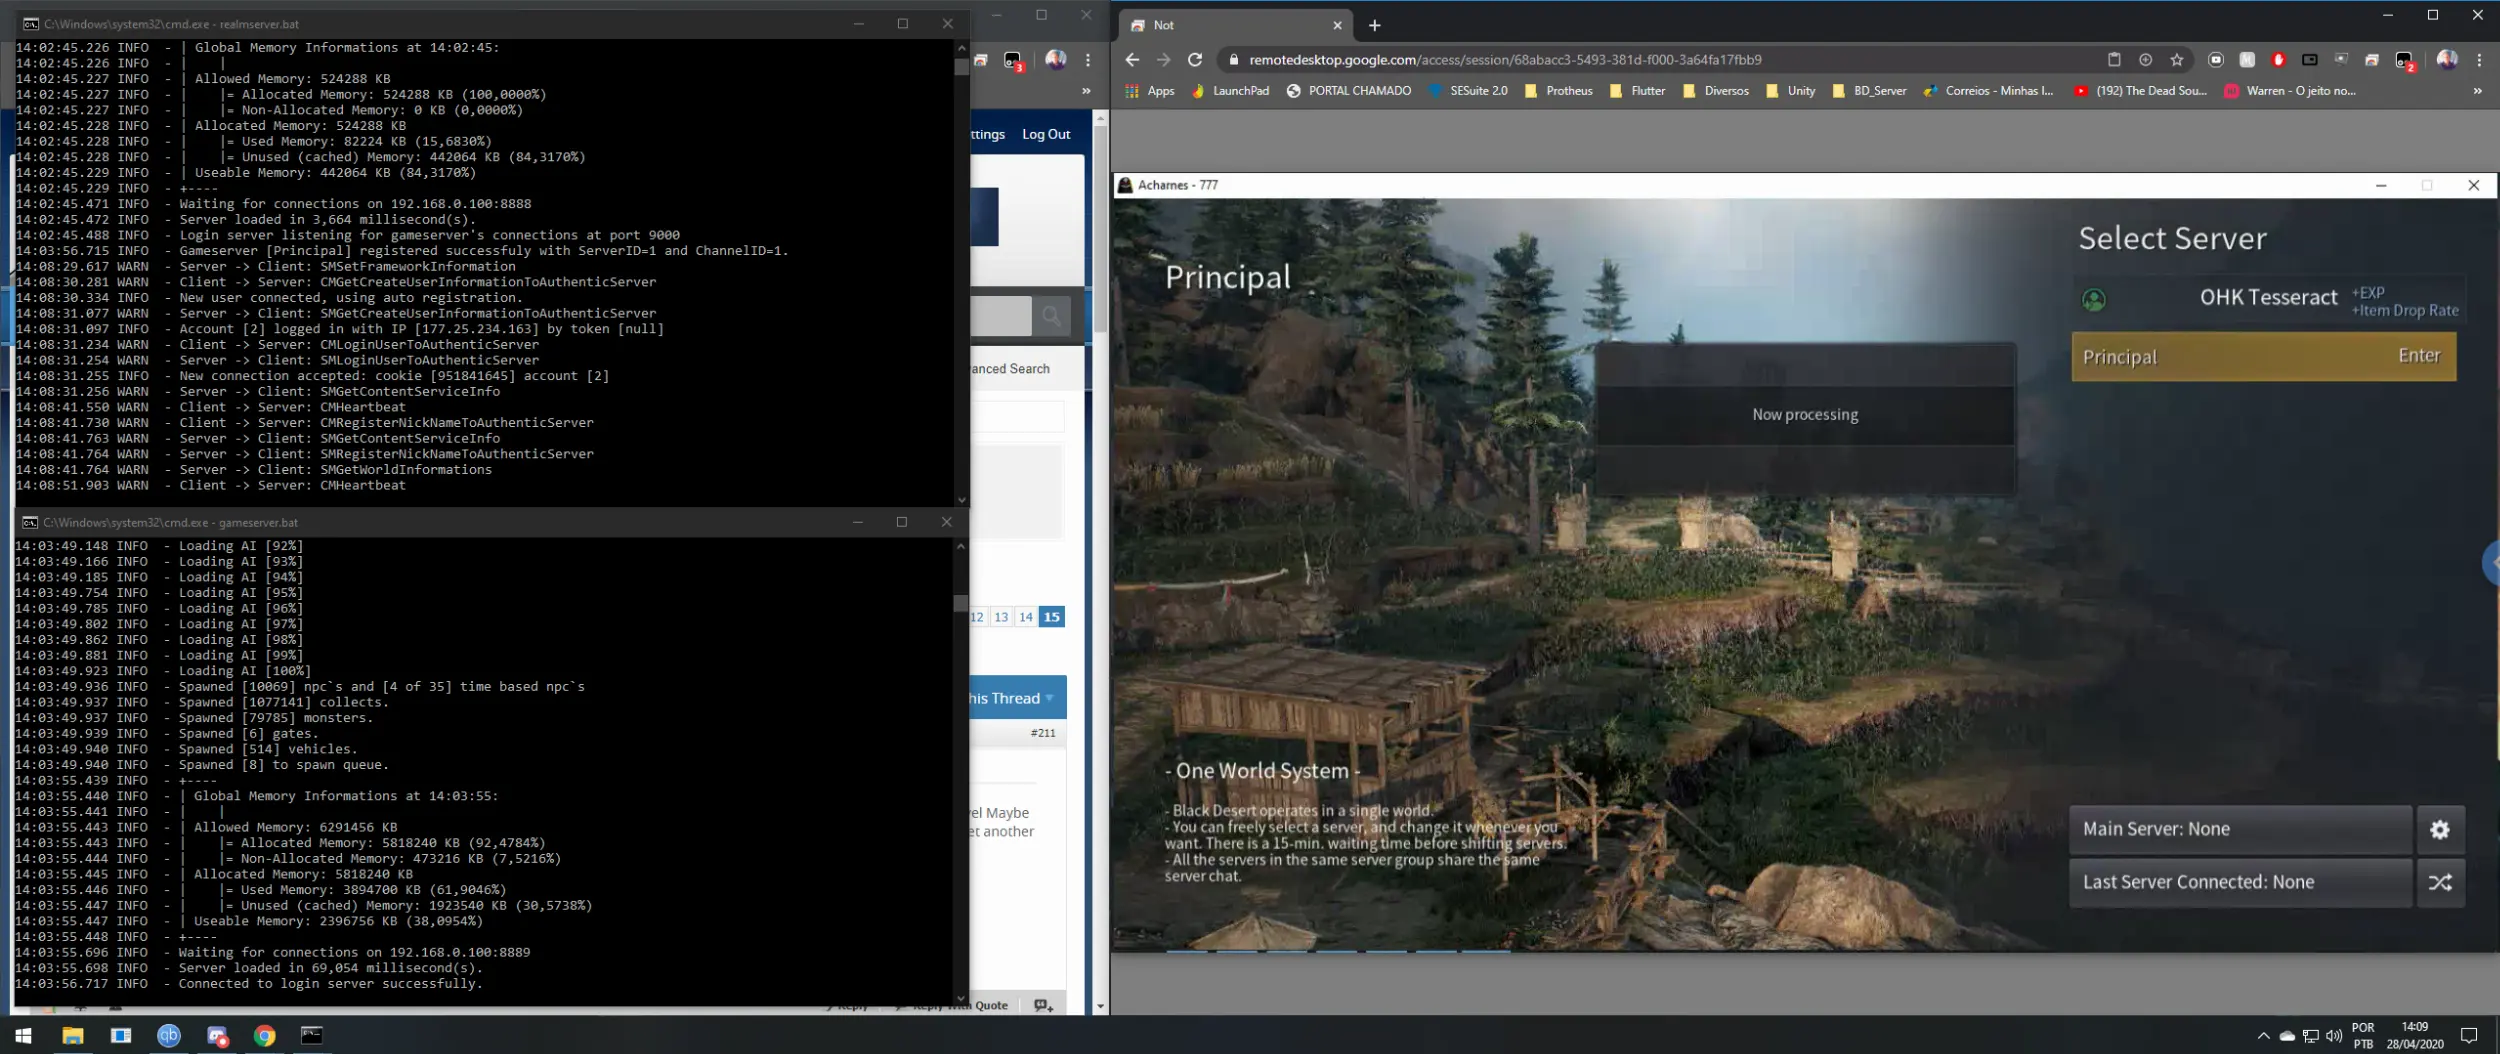The image size is (2500, 1054).
Task: Bookmark this page with the star icon
Action: 2176,60
